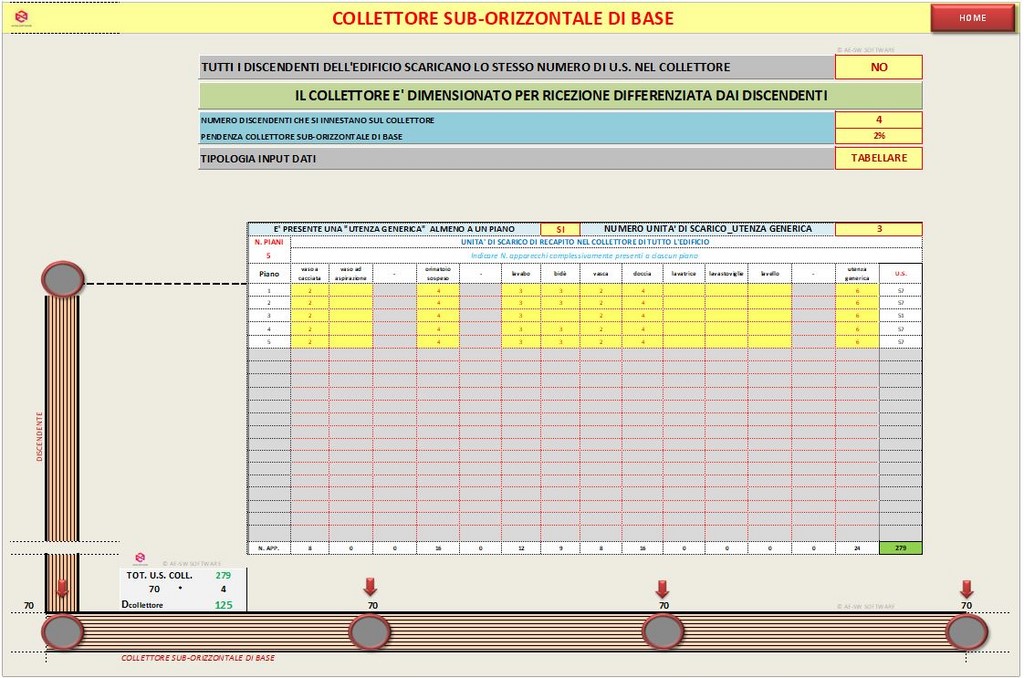This screenshot has width=1024, height=678.
Task: Click the utenza generica discharge units field
Action: 878,229
